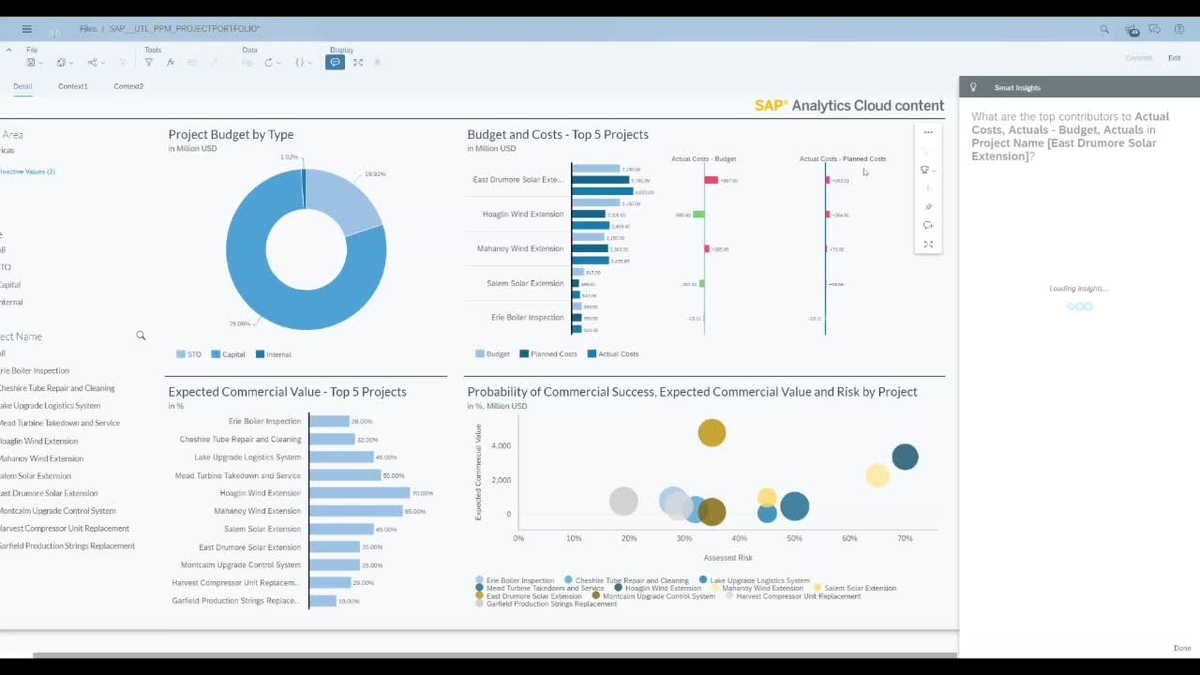Open the help question mark icon
The height and width of the screenshot is (675, 1200).
[x=1179, y=30]
